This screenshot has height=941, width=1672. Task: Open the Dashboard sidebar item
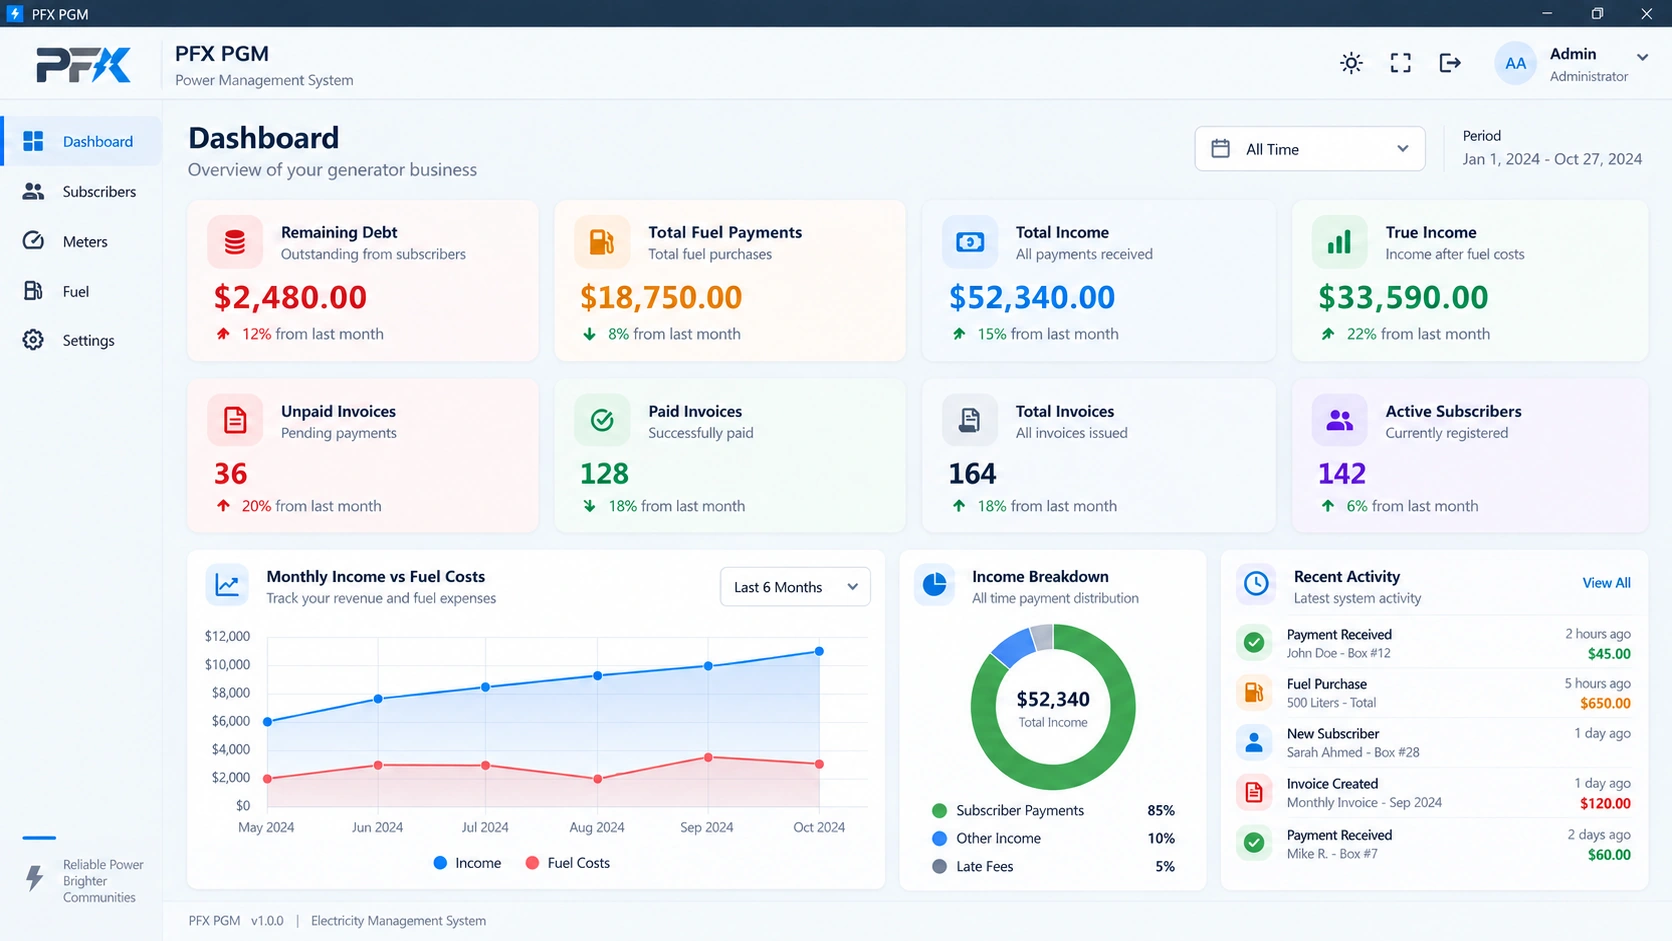pyautogui.click(x=81, y=141)
